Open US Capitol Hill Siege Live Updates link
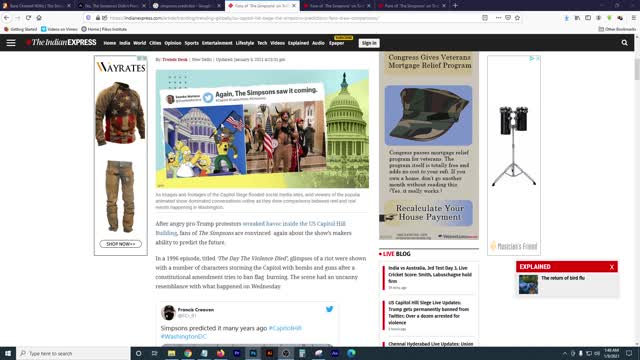 point(429,312)
